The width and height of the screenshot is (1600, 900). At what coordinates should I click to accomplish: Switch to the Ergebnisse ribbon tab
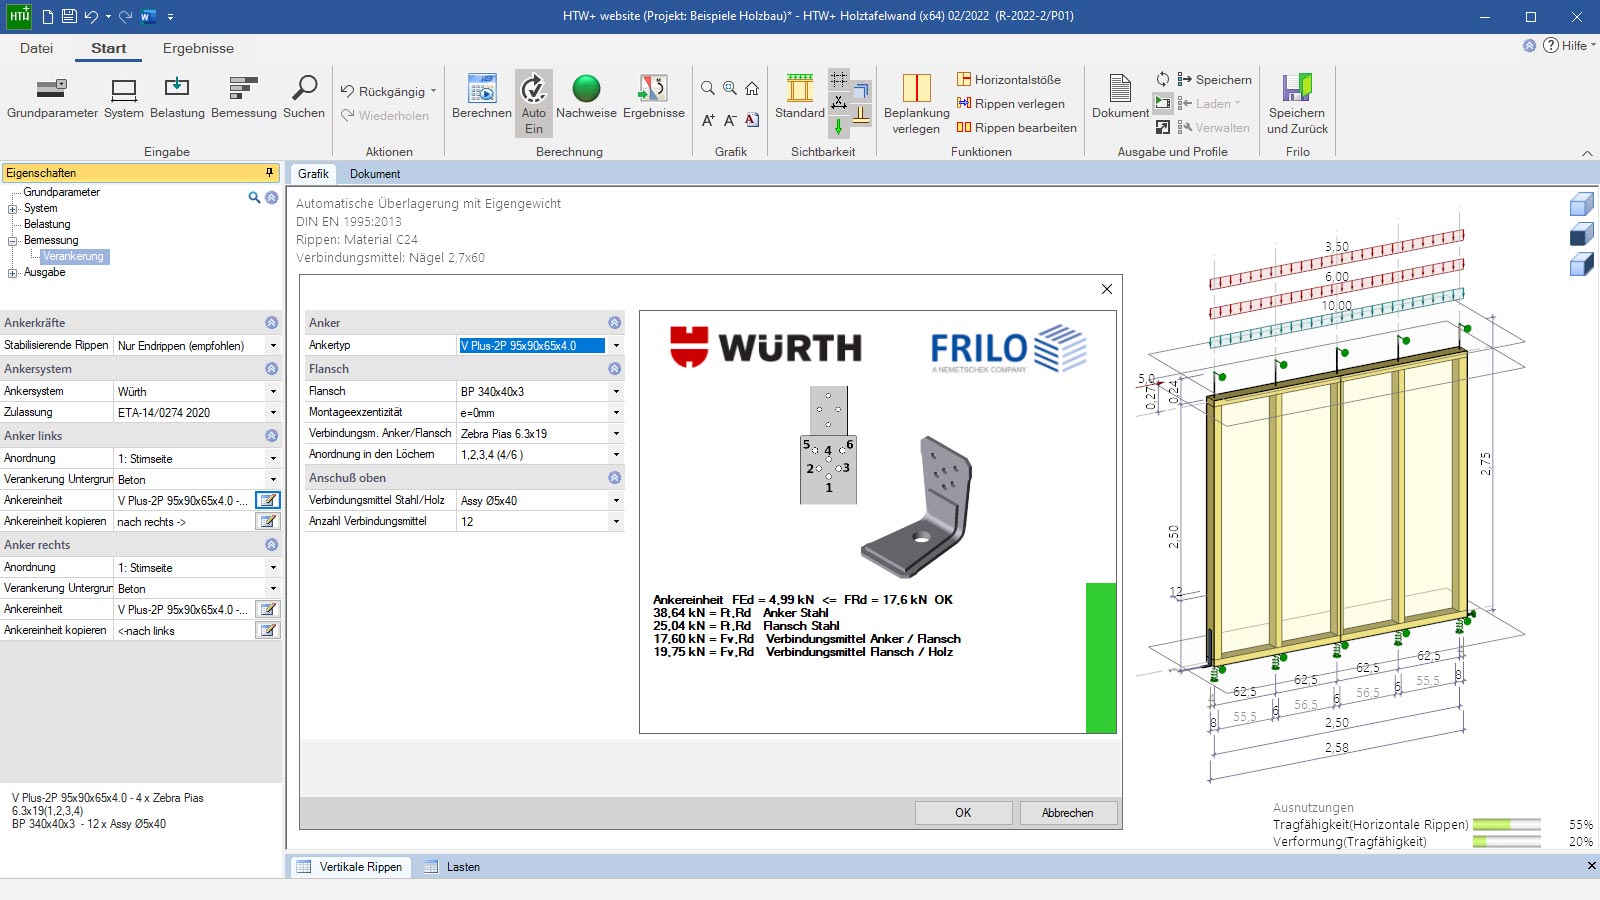pyautogui.click(x=198, y=48)
